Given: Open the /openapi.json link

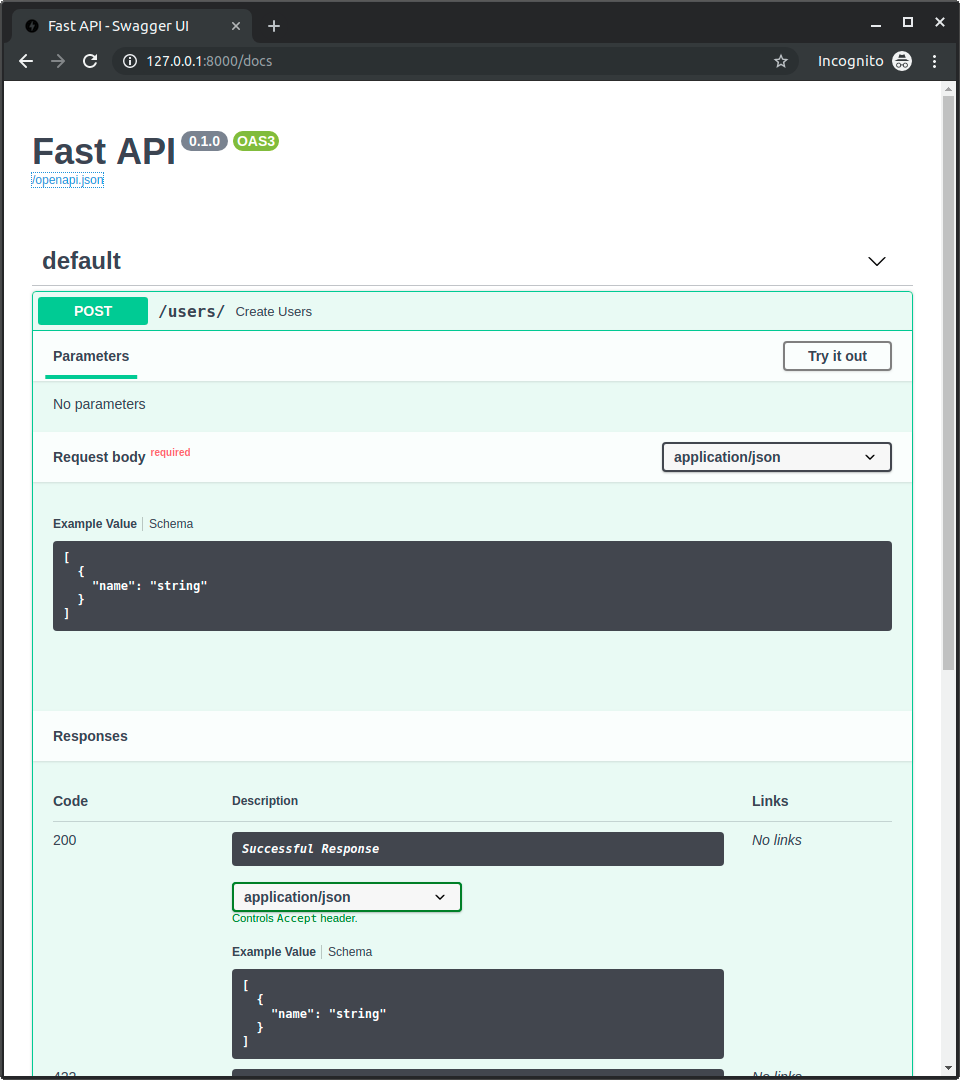Looking at the screenshot, I should click(x=67, y=180).
